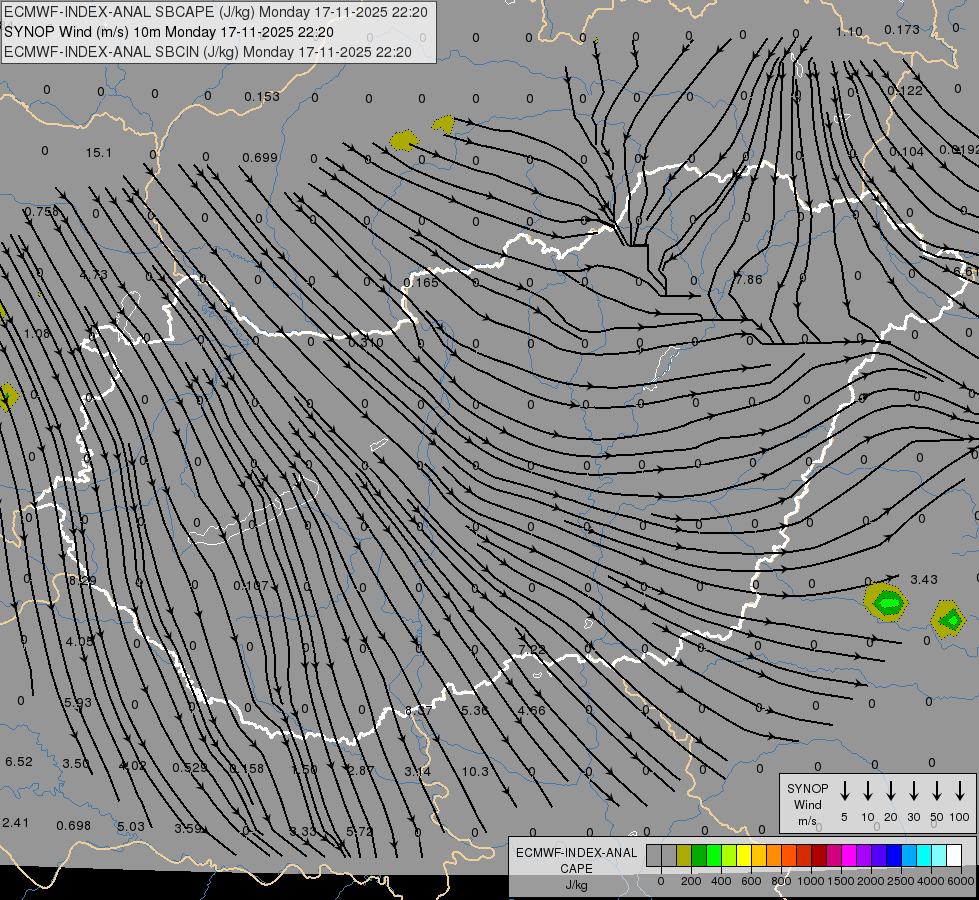Click the 3.43 value on the map
The width and height of the screenshot is (979, 900).
(924, 580)
